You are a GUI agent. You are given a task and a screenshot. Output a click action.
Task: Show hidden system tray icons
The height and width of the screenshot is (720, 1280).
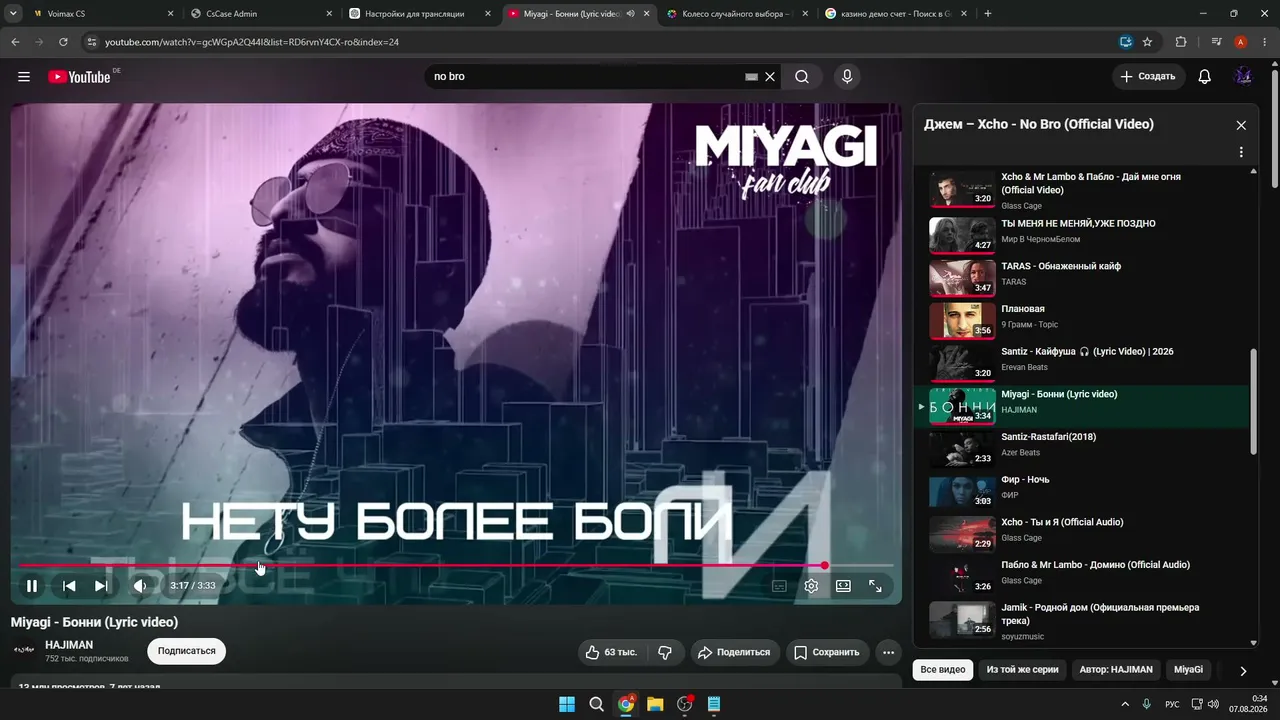(x=1124, y=704)
